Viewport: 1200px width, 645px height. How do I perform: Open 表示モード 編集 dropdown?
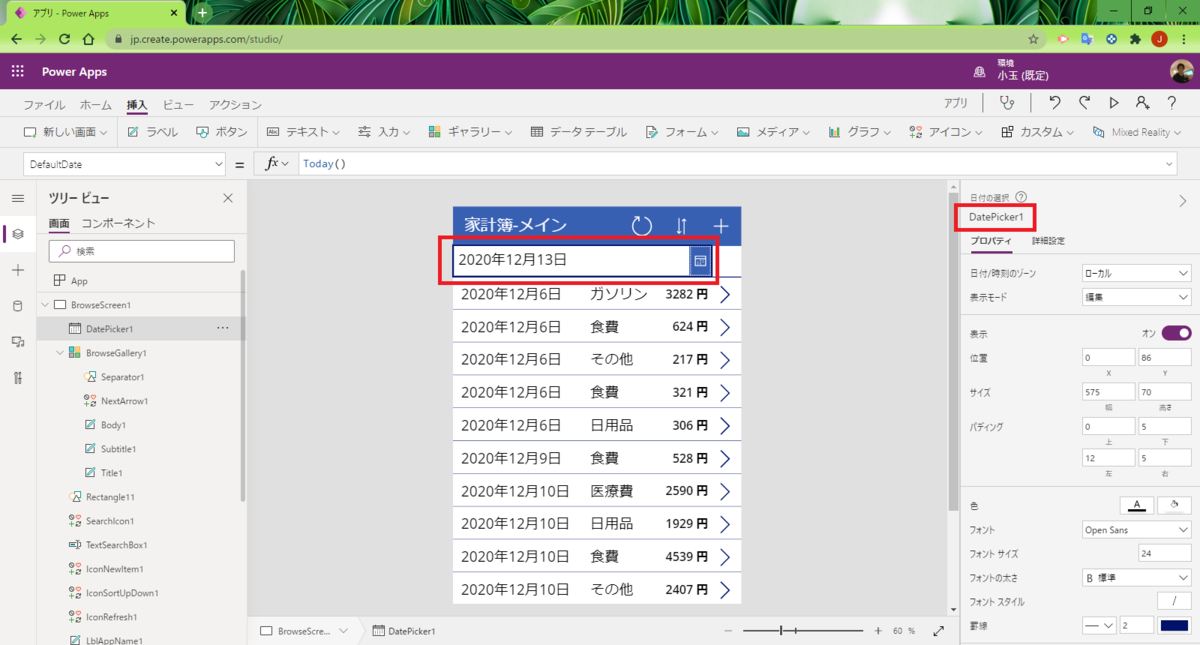(x=1136, y=297)
